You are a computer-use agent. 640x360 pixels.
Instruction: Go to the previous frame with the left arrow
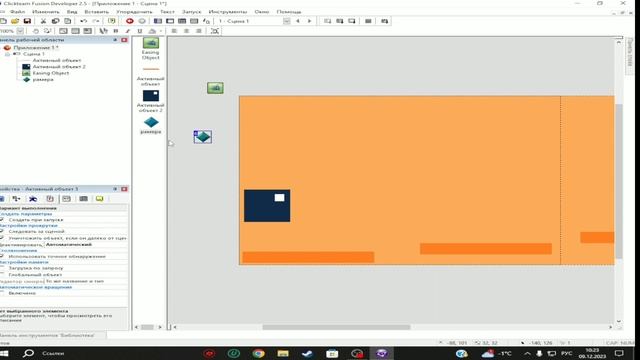tap(298, 21)
